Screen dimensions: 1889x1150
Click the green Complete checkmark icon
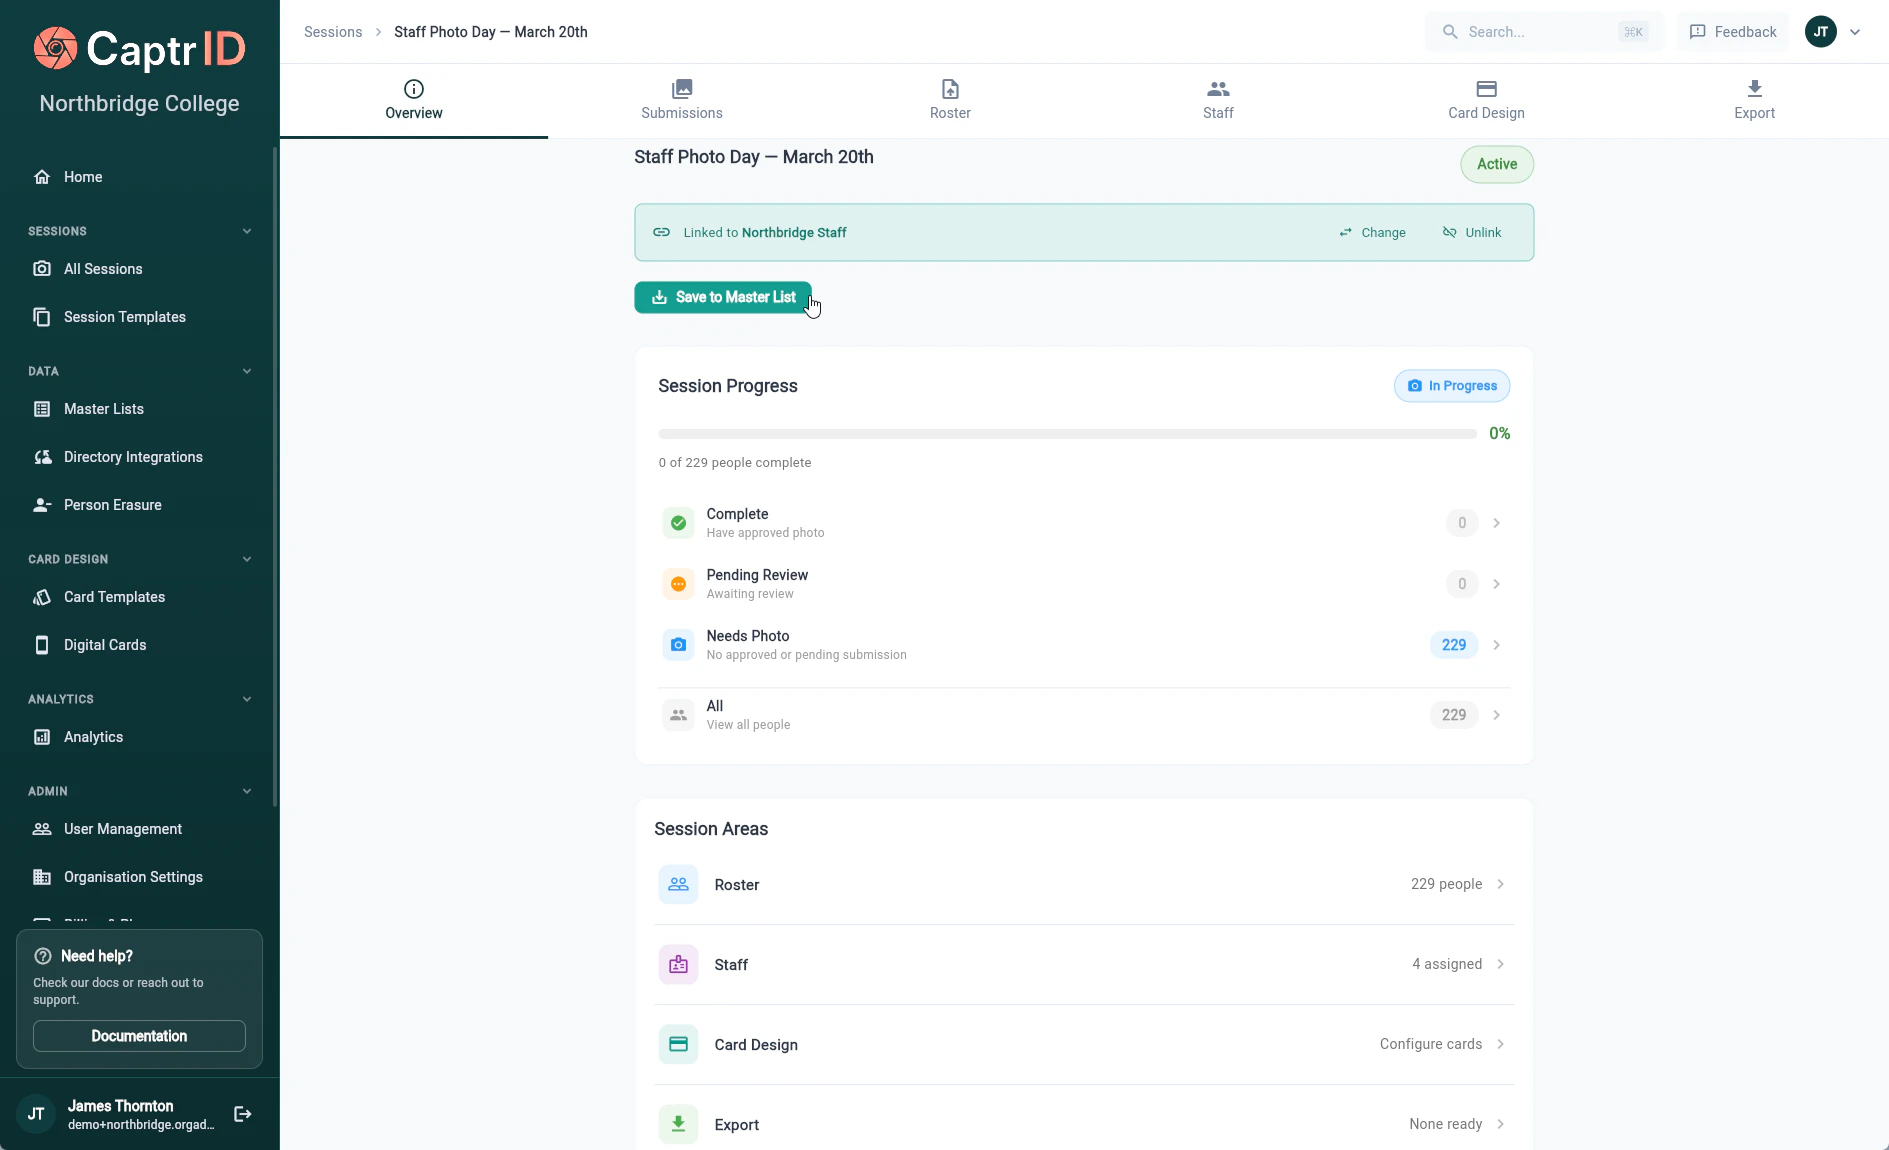[x=678, y=523]
